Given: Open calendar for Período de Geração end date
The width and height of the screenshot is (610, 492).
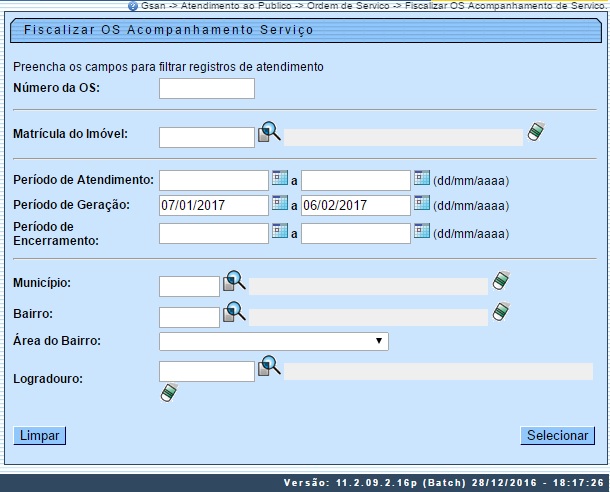Looking at the screenshot, I should (x=422, y=203).
